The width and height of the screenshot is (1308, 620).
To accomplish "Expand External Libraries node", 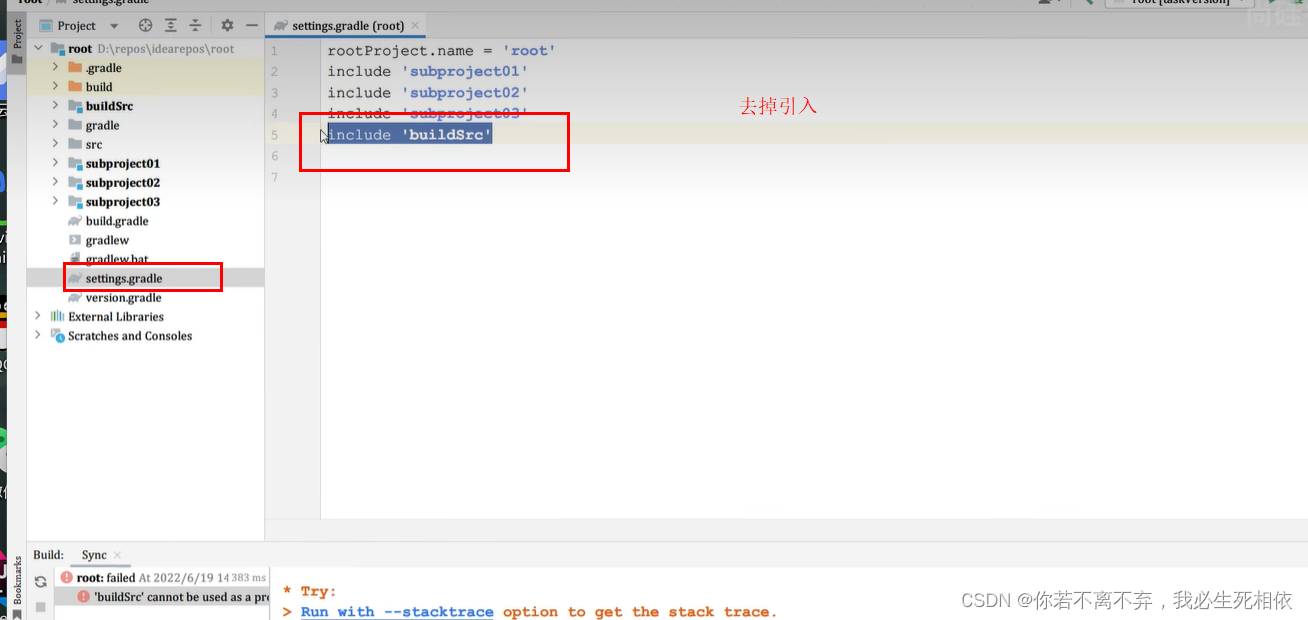I will click(x=39, y=316).
